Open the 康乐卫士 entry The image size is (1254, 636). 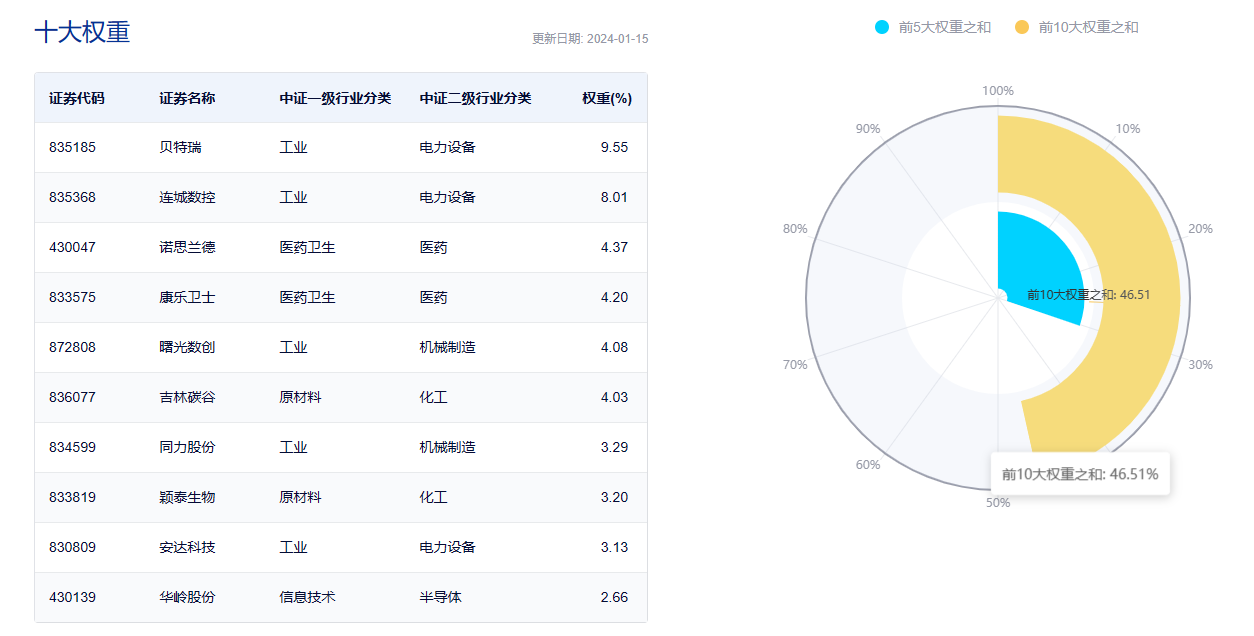[187, 297]
